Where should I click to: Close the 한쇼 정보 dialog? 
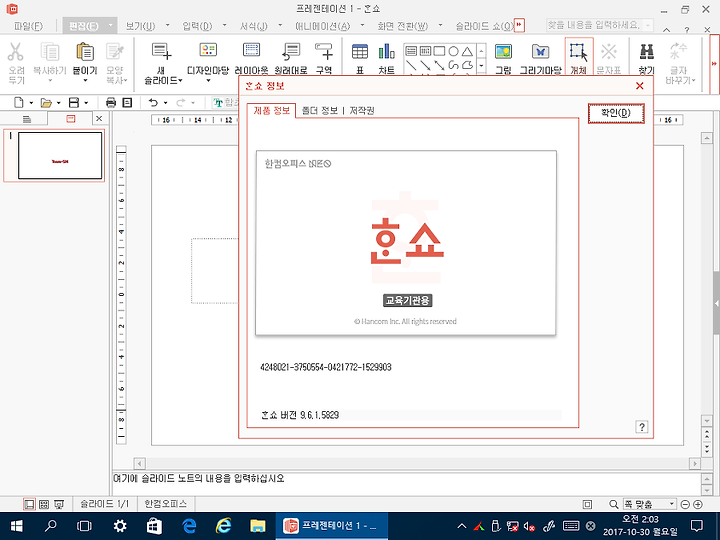(x=639, y=86)
